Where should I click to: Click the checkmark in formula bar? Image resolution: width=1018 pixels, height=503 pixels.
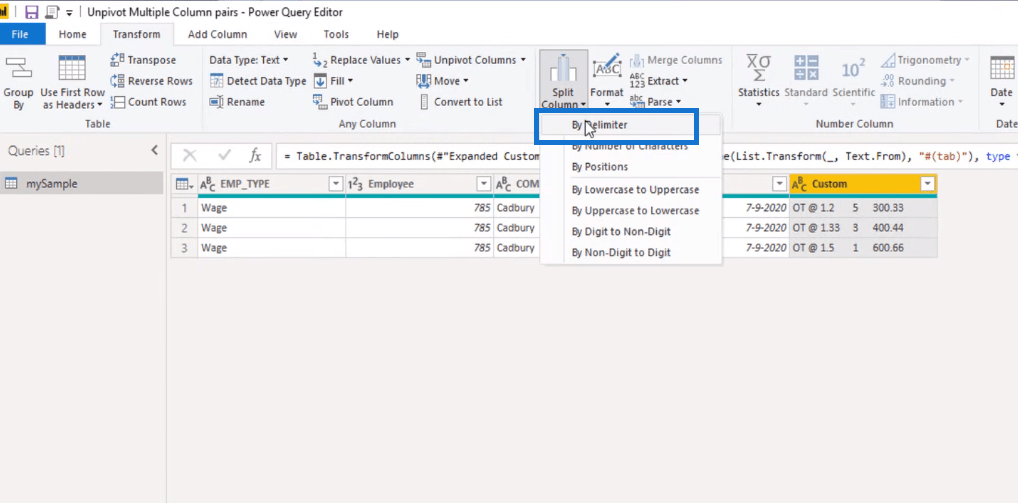tap(225, 155)
